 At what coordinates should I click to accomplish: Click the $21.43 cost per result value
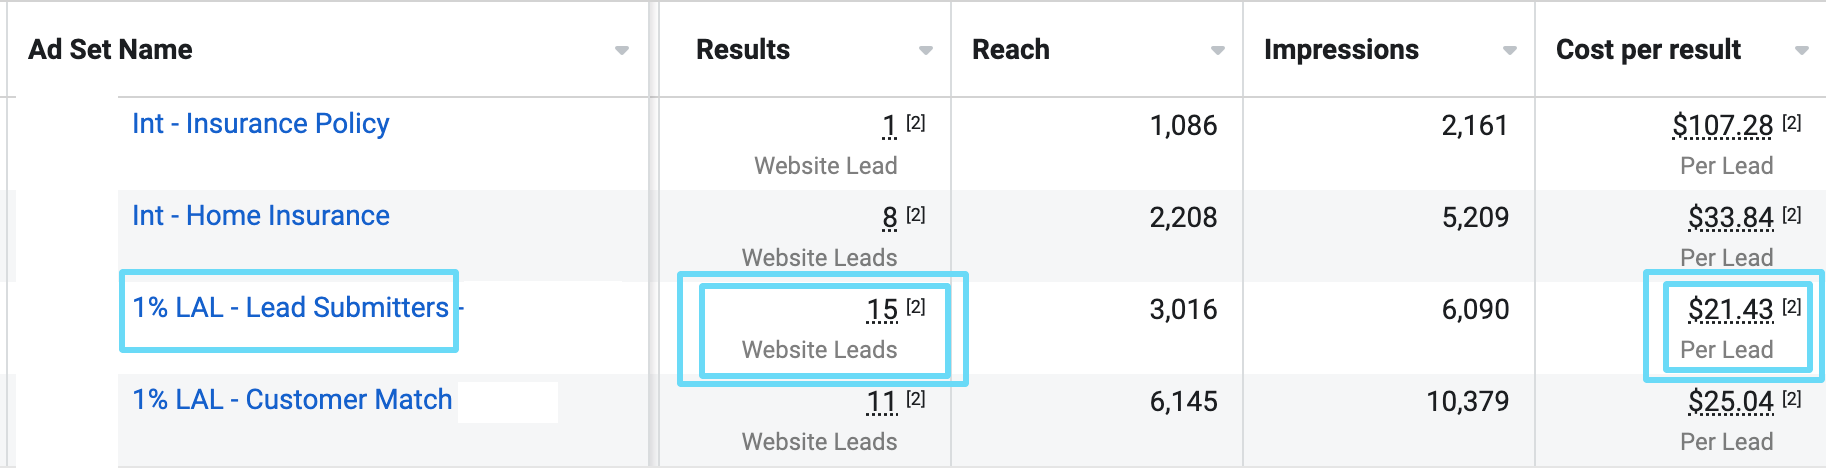point(1731,310)
